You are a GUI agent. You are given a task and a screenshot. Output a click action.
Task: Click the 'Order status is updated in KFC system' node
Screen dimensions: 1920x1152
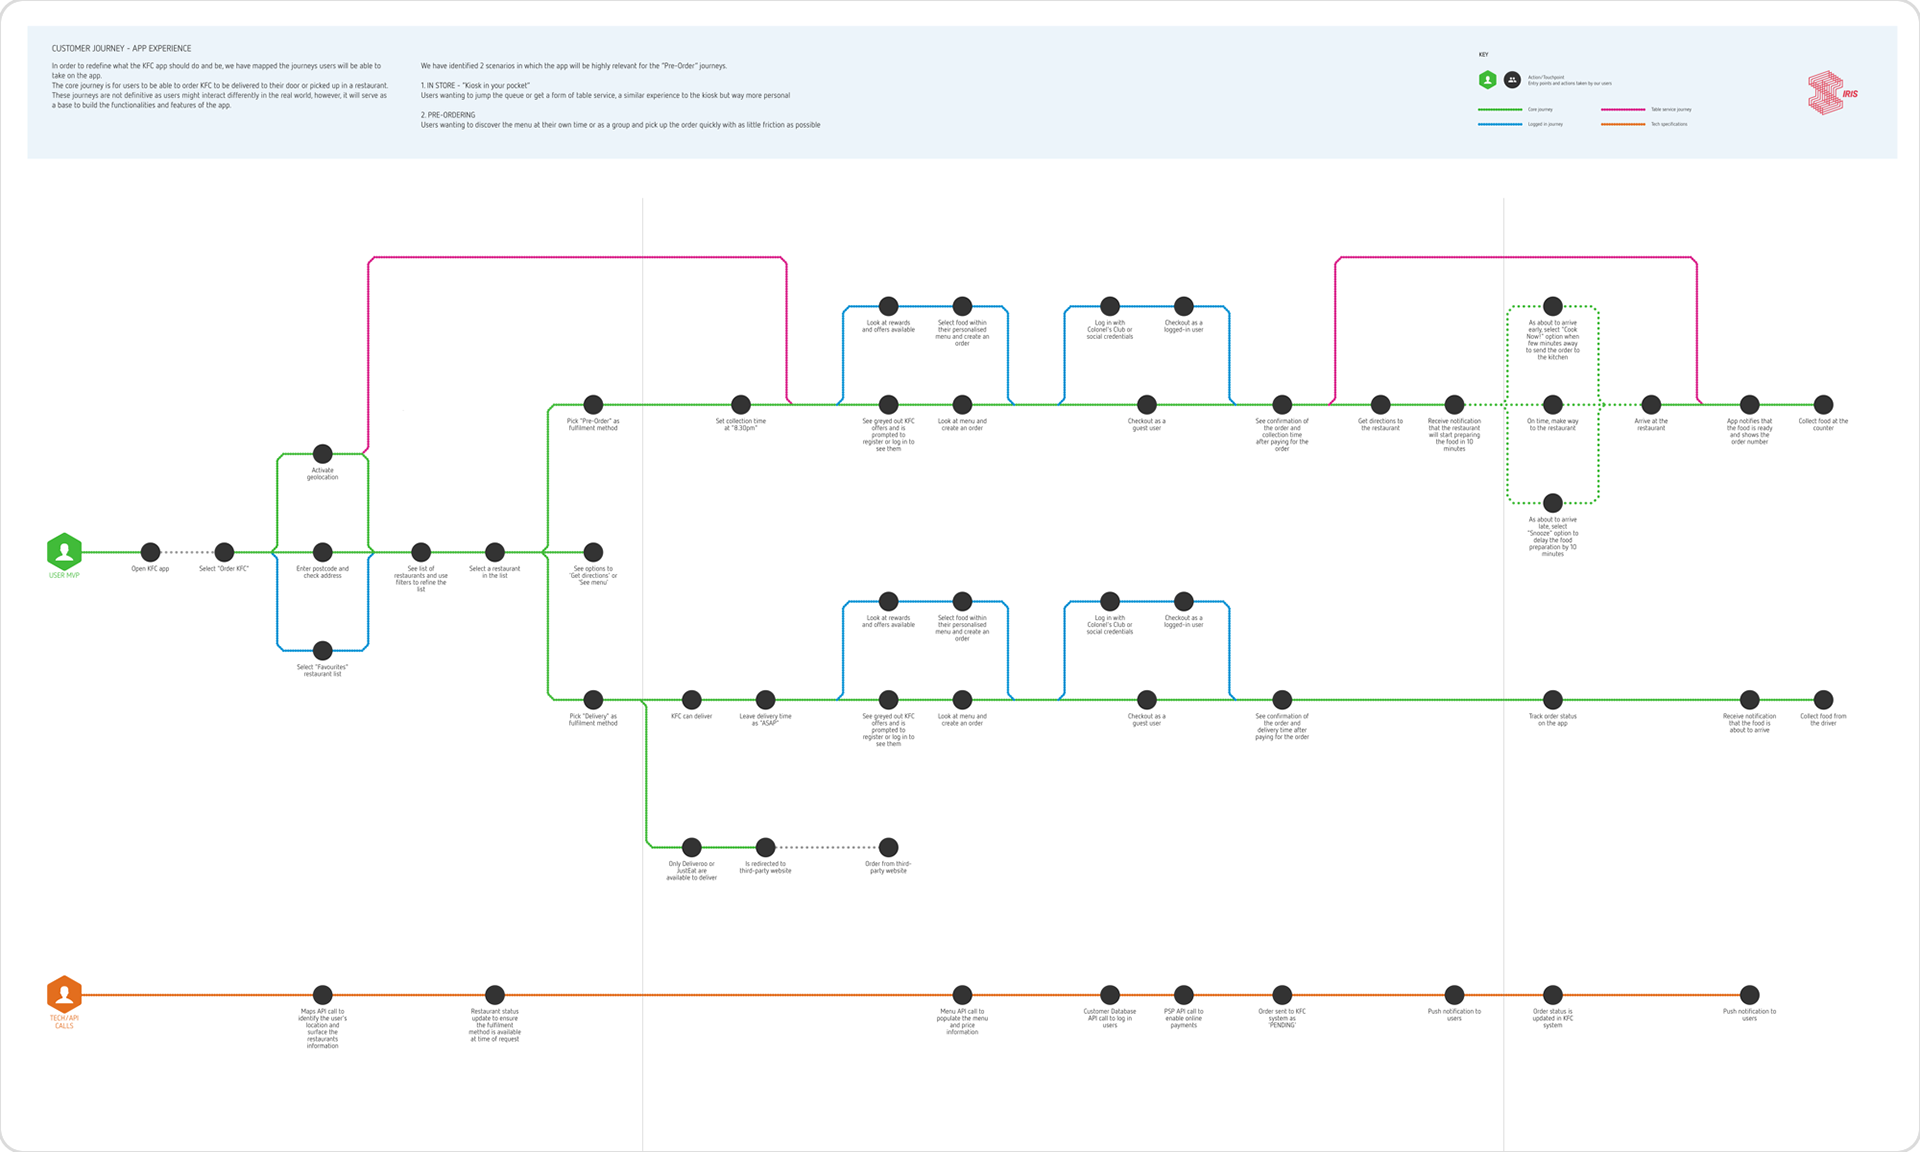click(x=1553, y=995)
